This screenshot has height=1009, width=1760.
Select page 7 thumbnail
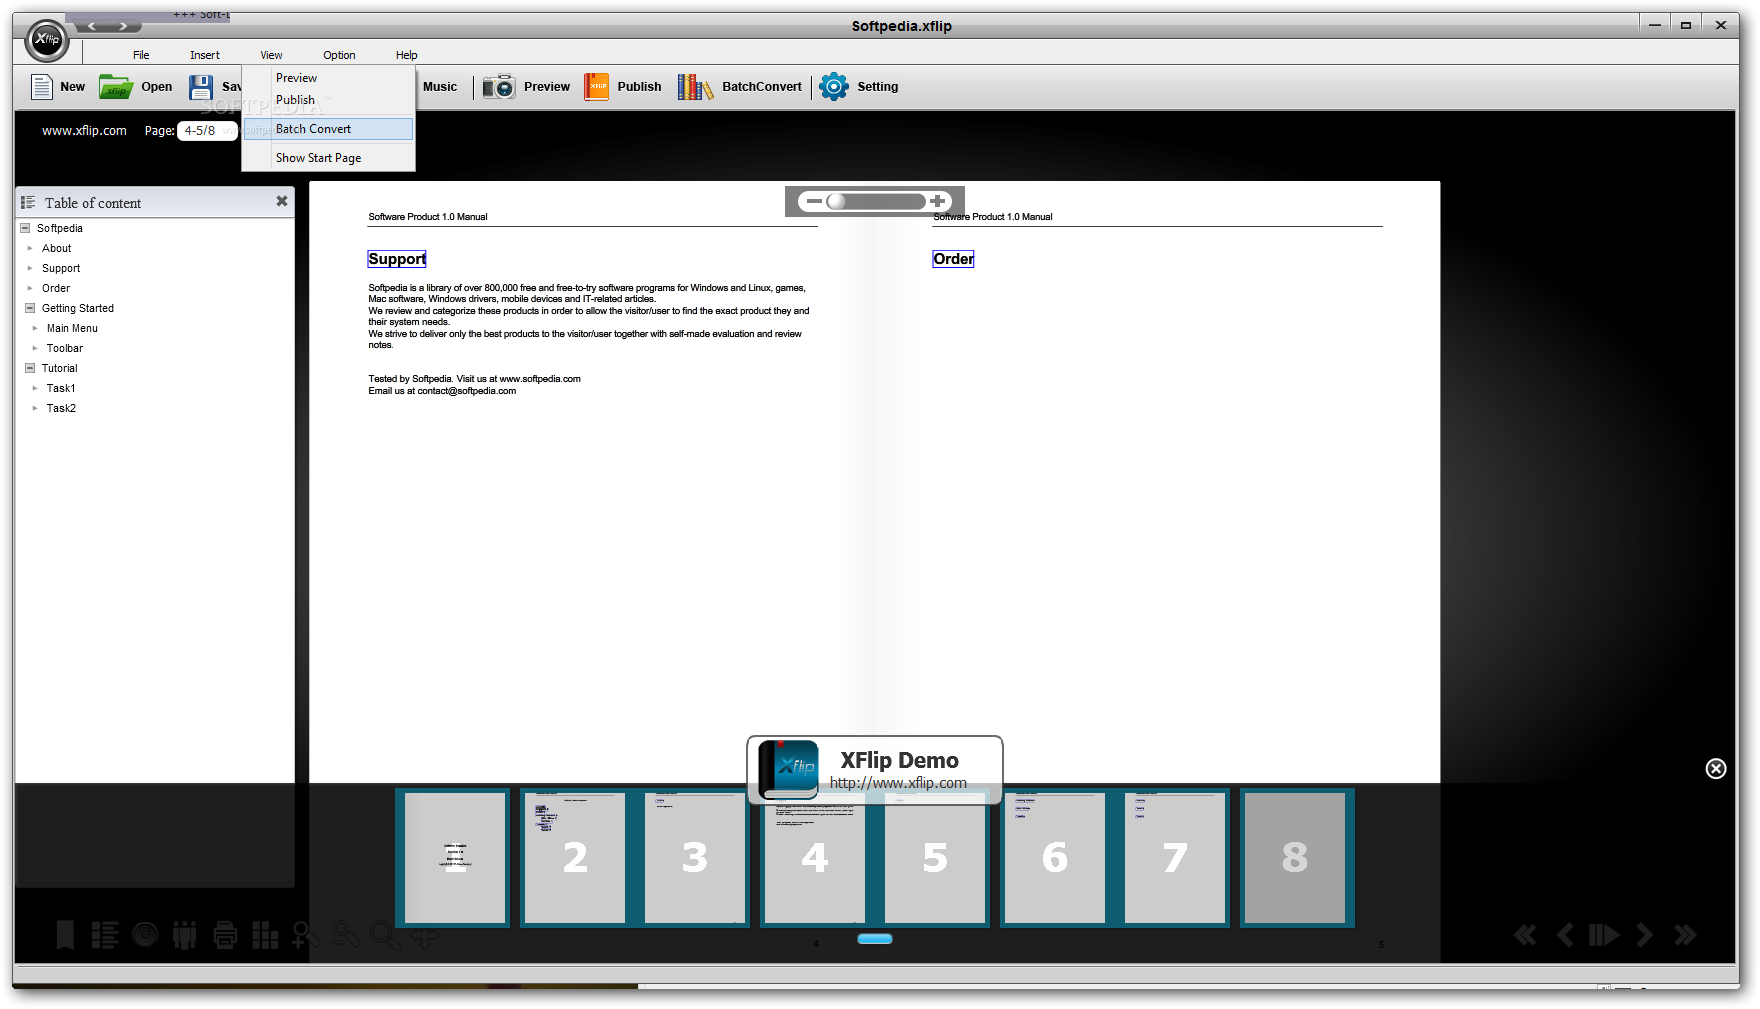pyautogui.click(x=1175, y=858)
